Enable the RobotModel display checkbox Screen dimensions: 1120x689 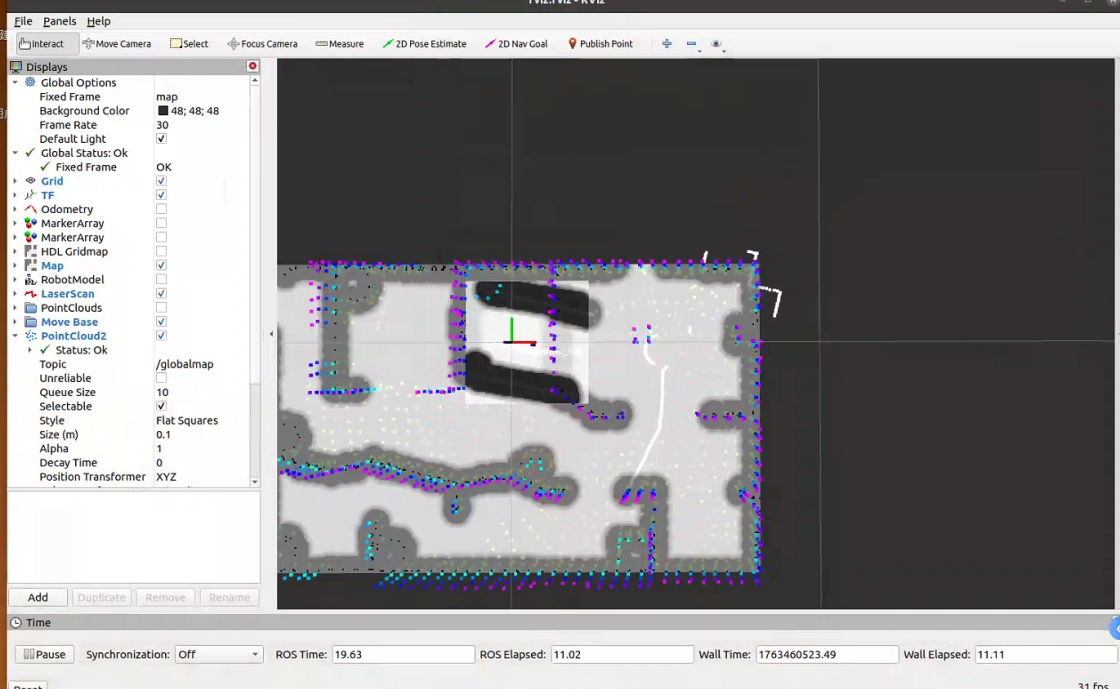click(x=161, y=280)
